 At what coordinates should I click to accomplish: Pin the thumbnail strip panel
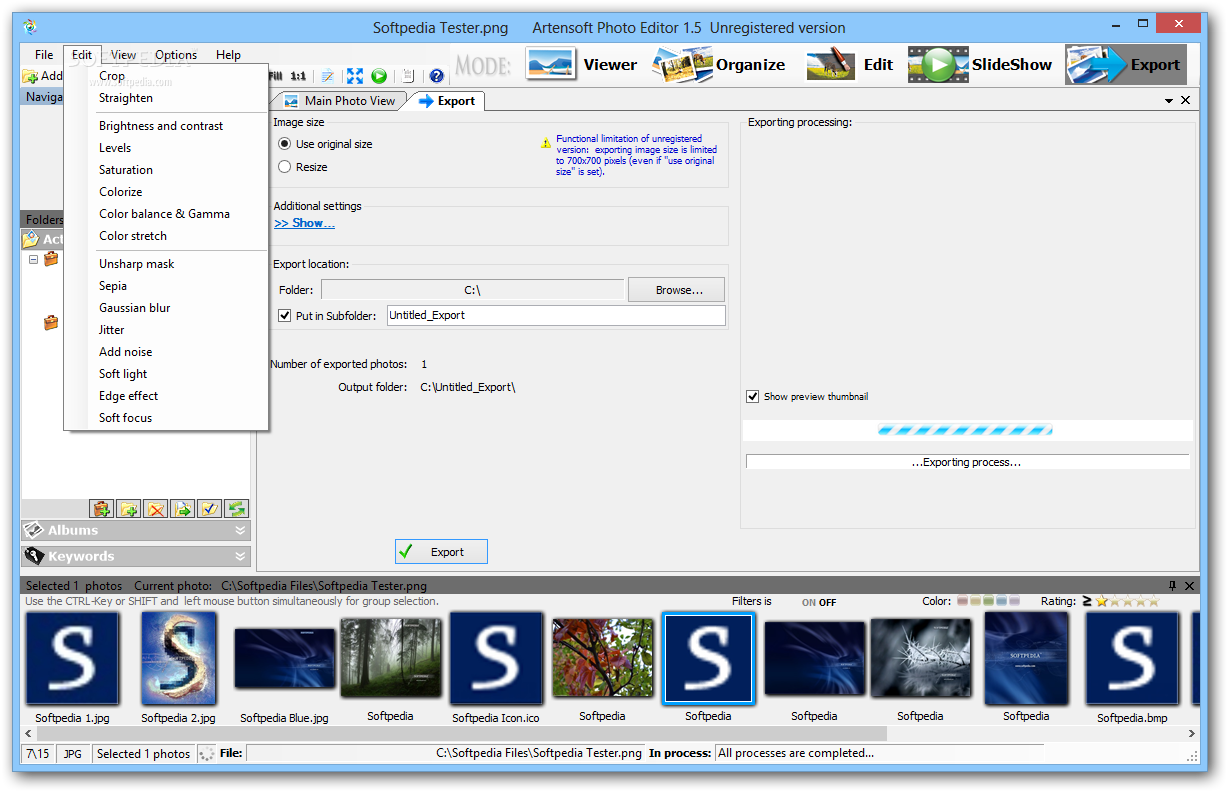[x=1172, y=585]
